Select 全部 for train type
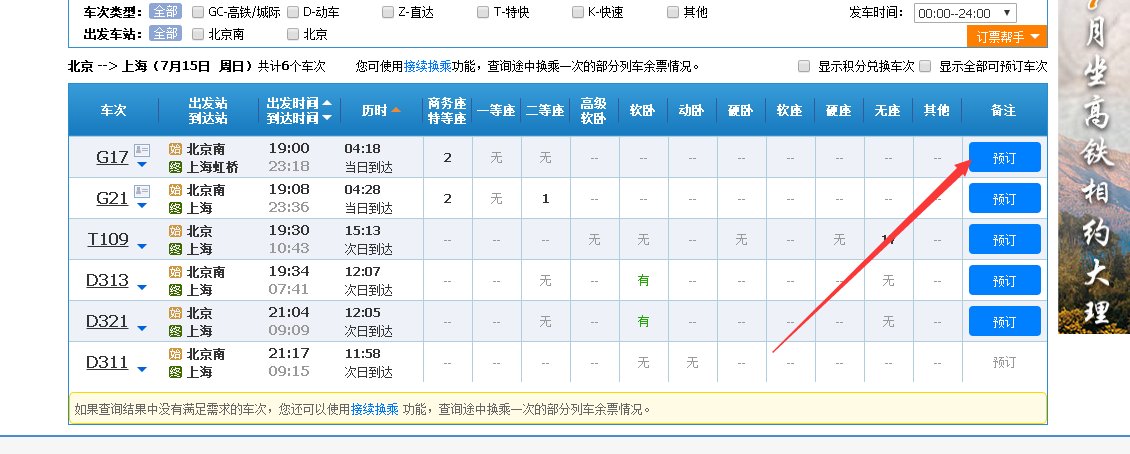This screenshot has width=1130, height=454. click(x=166, y=12)
